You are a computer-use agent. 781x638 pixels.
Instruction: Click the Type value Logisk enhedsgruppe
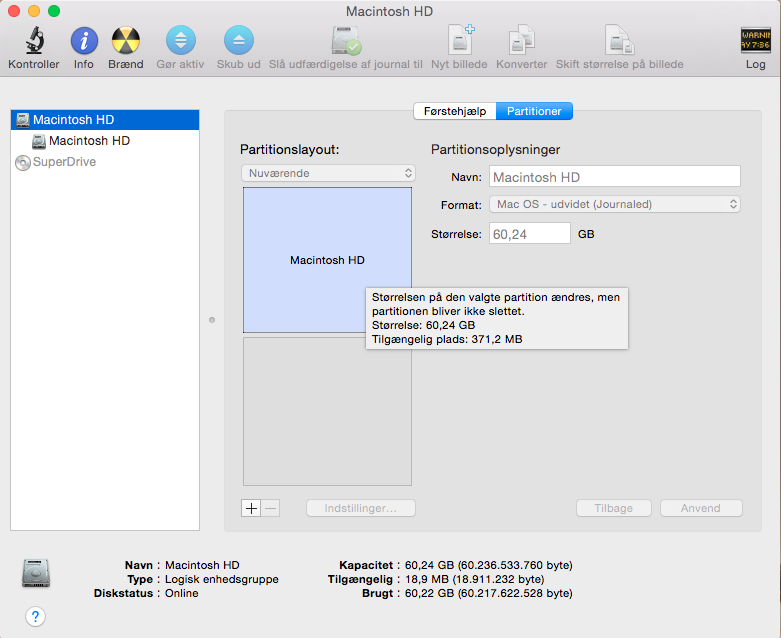[222, 579]
